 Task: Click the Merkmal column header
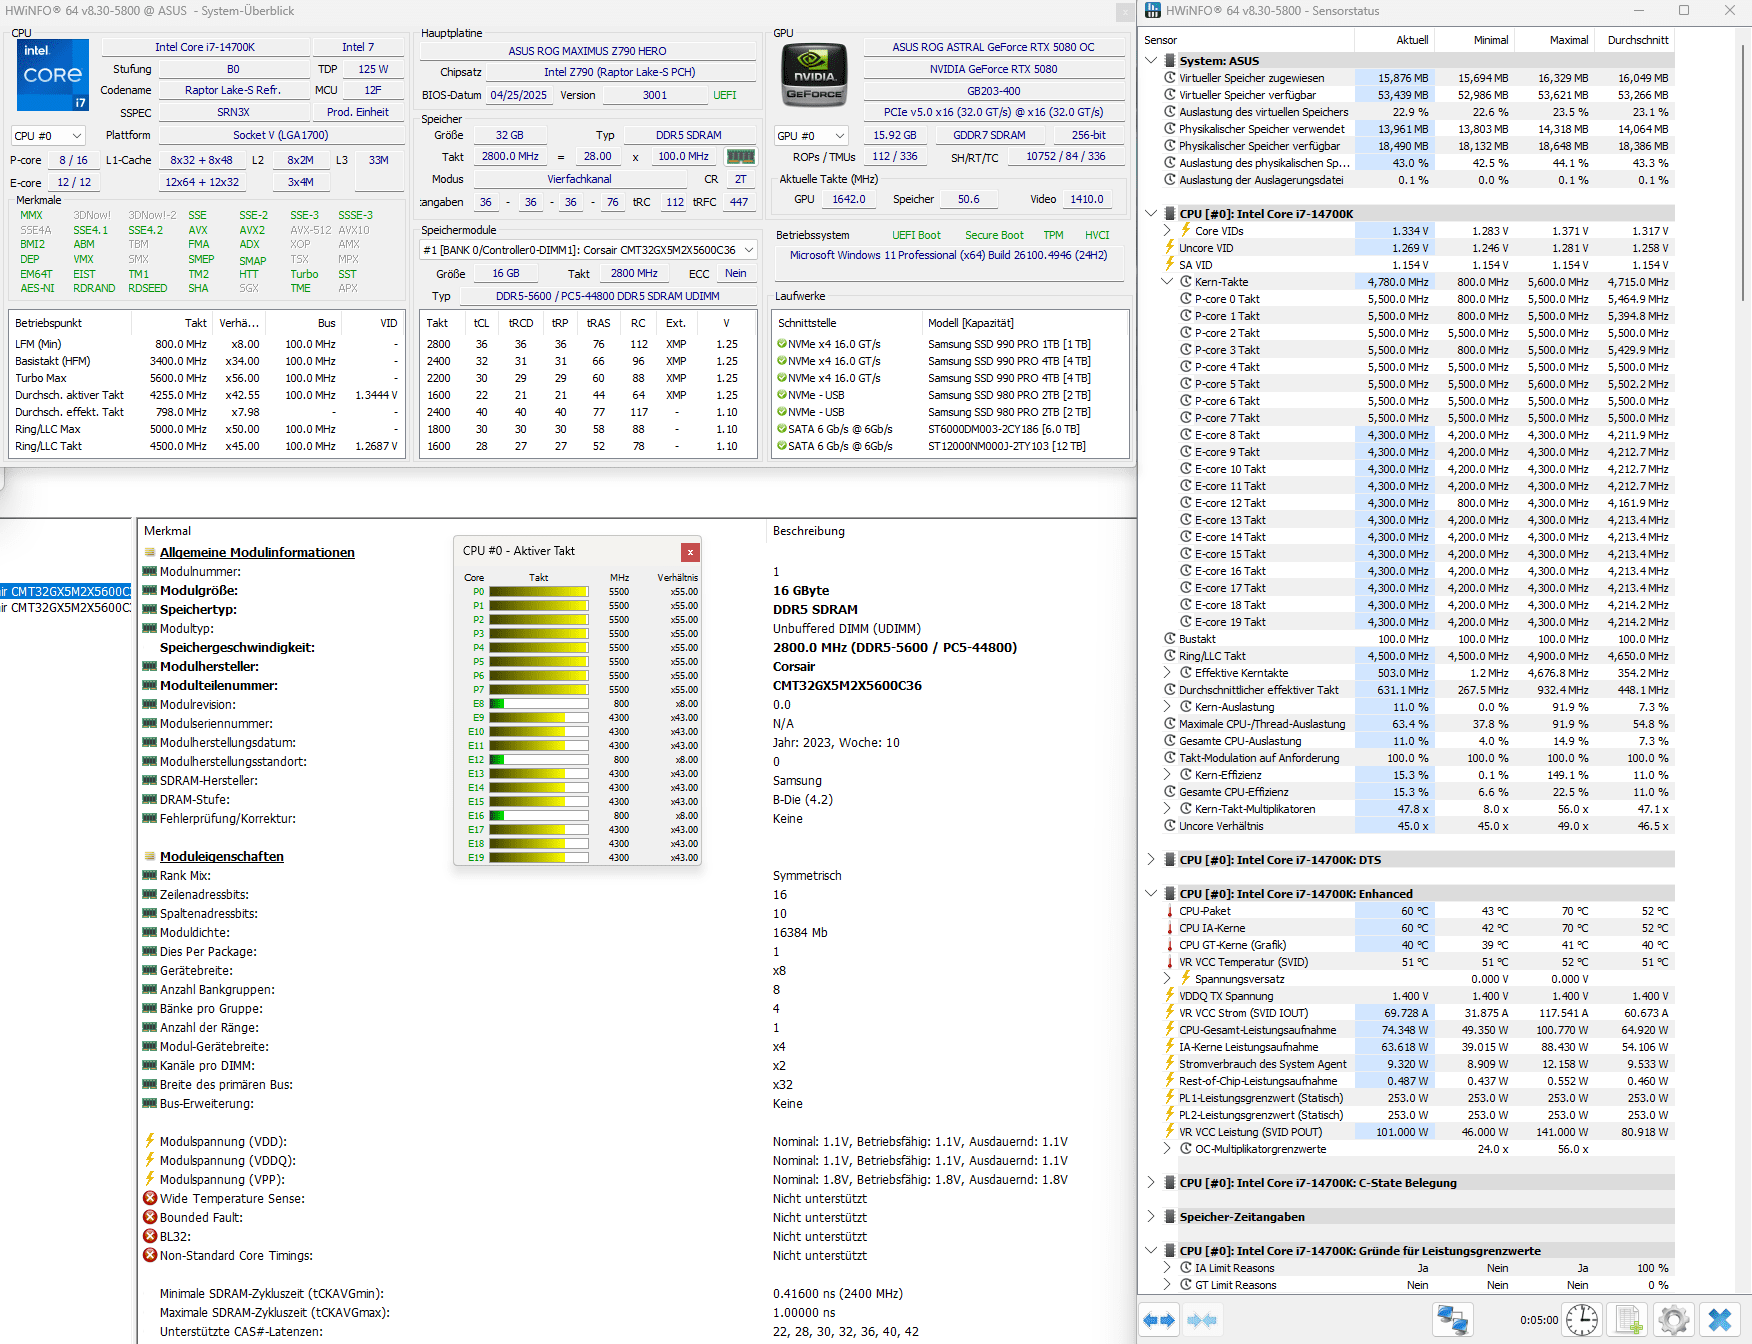[452, 531]
